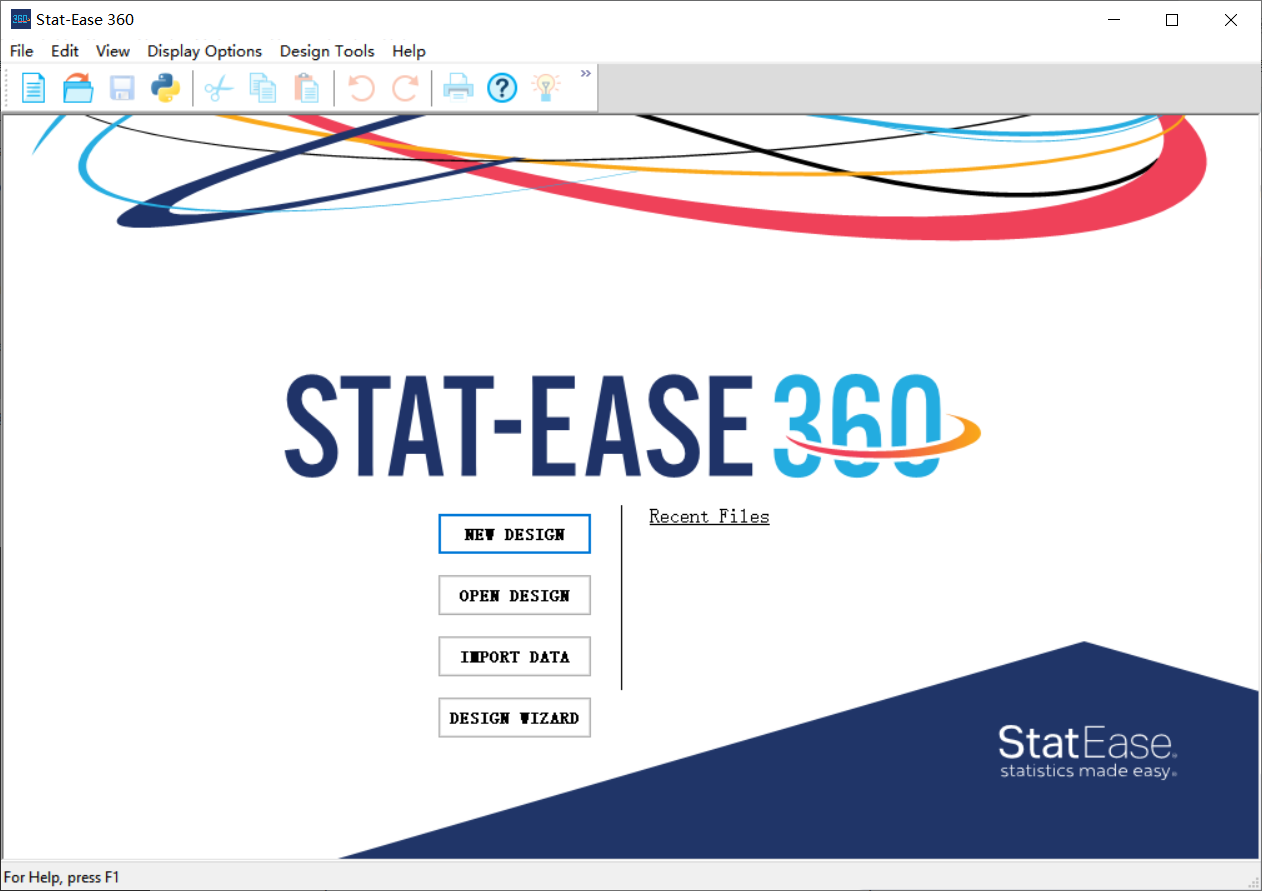
Task: Click the light bulb tips icon
Action: pyautogui.click(x=545, y=88)
